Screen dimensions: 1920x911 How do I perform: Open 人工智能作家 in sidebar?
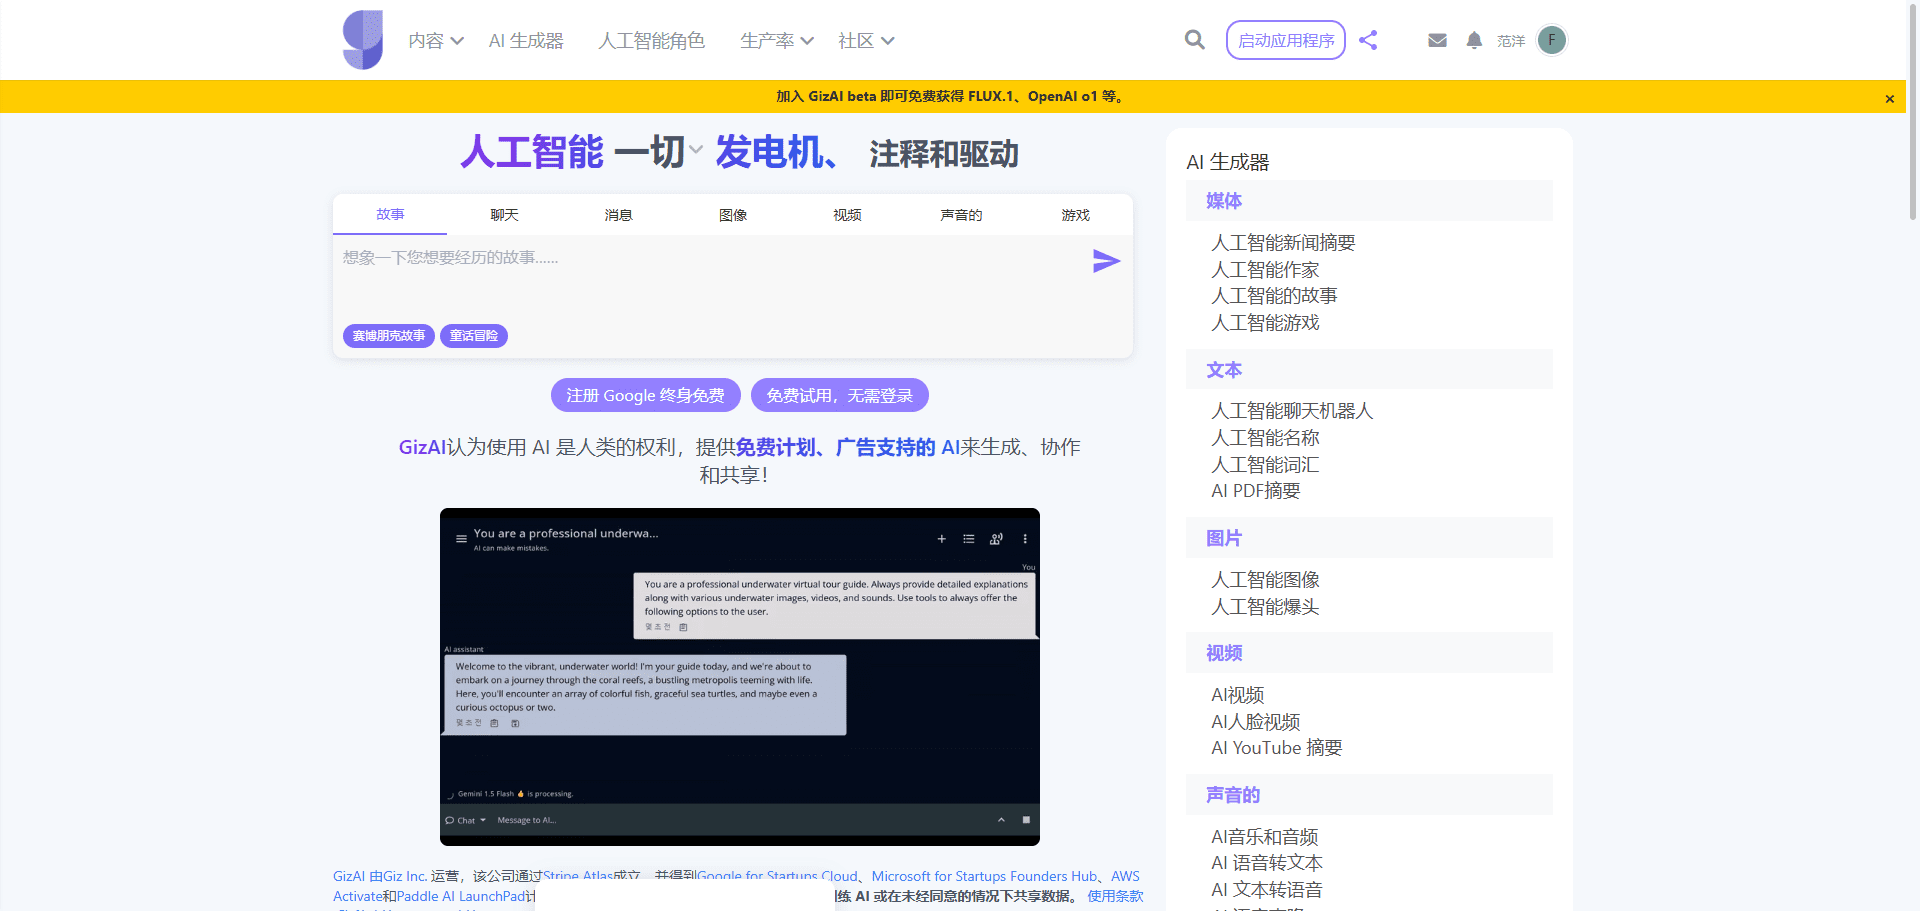point(1265,270)
